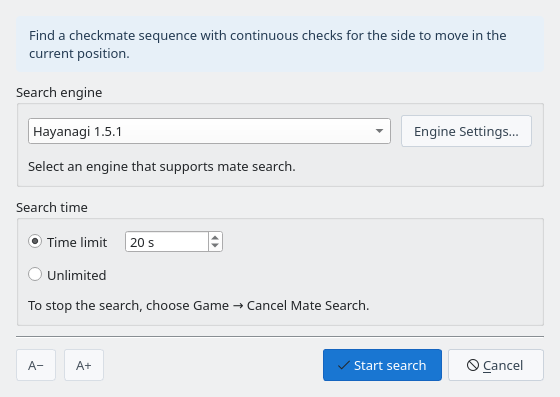Increase time limit with up arrow
This screenshot has height=397, width=560.
point(215,238)
